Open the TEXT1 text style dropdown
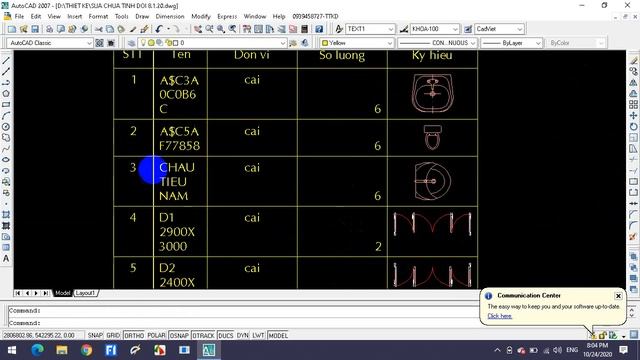Viewport: 640px width, 360px height. (371, 29)
